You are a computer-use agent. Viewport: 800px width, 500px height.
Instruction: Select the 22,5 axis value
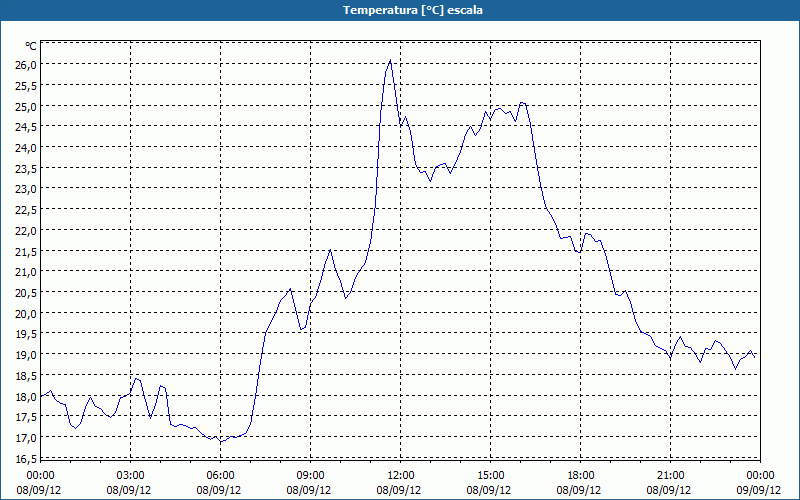[x=26, y=210]
